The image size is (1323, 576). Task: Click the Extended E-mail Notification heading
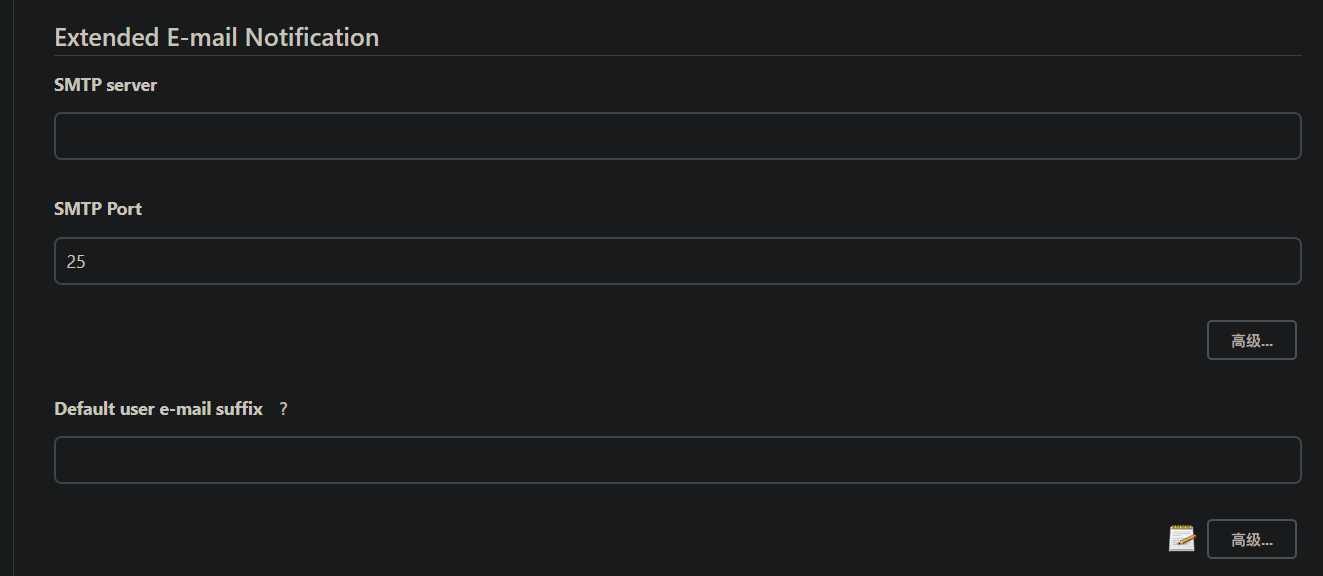[x=216, y=38]
